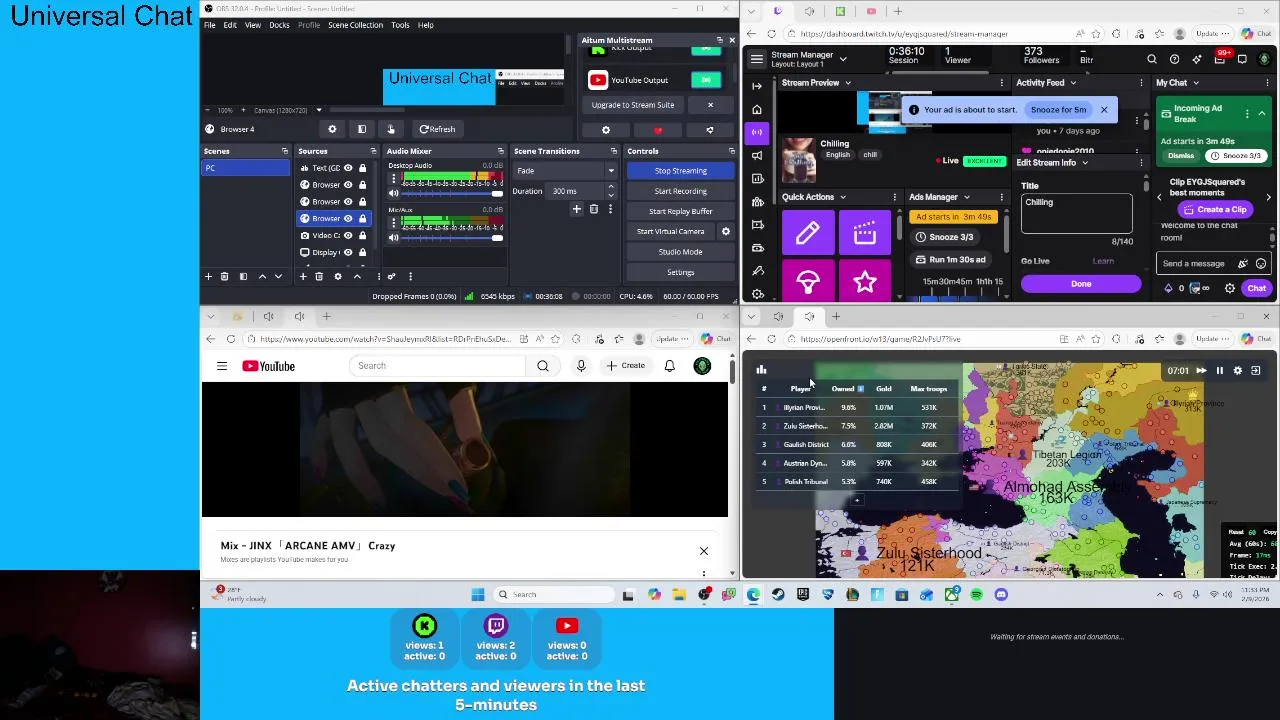
Task: Snooze for 5m on ad notice
Action: [1058, 110]
